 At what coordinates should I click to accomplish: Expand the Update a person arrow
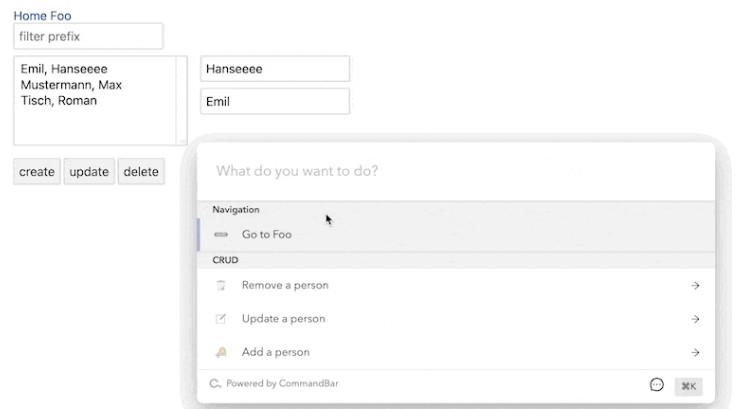pyautogui.click(x=695, y=319)
